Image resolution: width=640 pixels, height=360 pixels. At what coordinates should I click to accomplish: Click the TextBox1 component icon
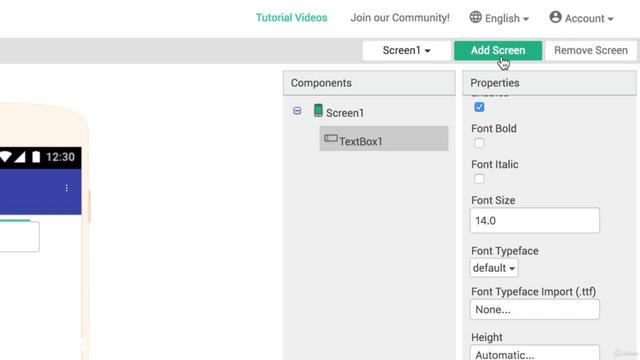point(331,139)
